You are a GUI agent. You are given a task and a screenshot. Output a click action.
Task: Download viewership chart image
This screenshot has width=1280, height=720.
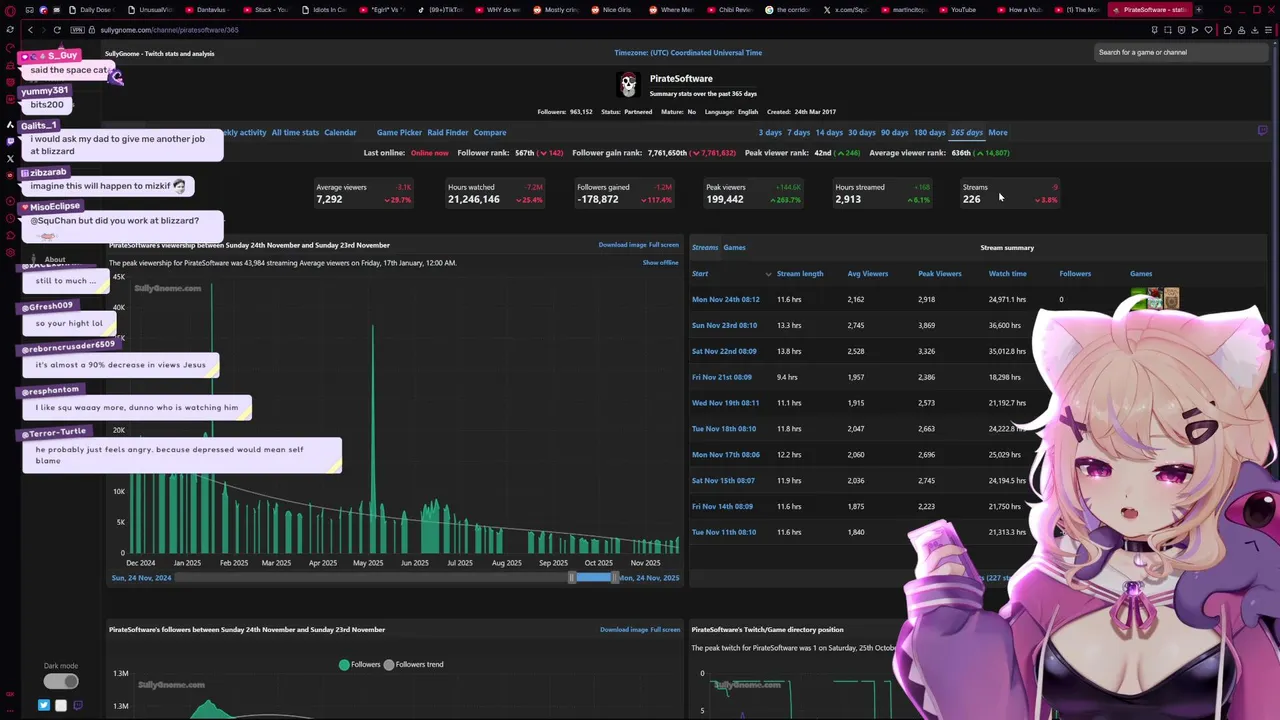click(622, 245)
